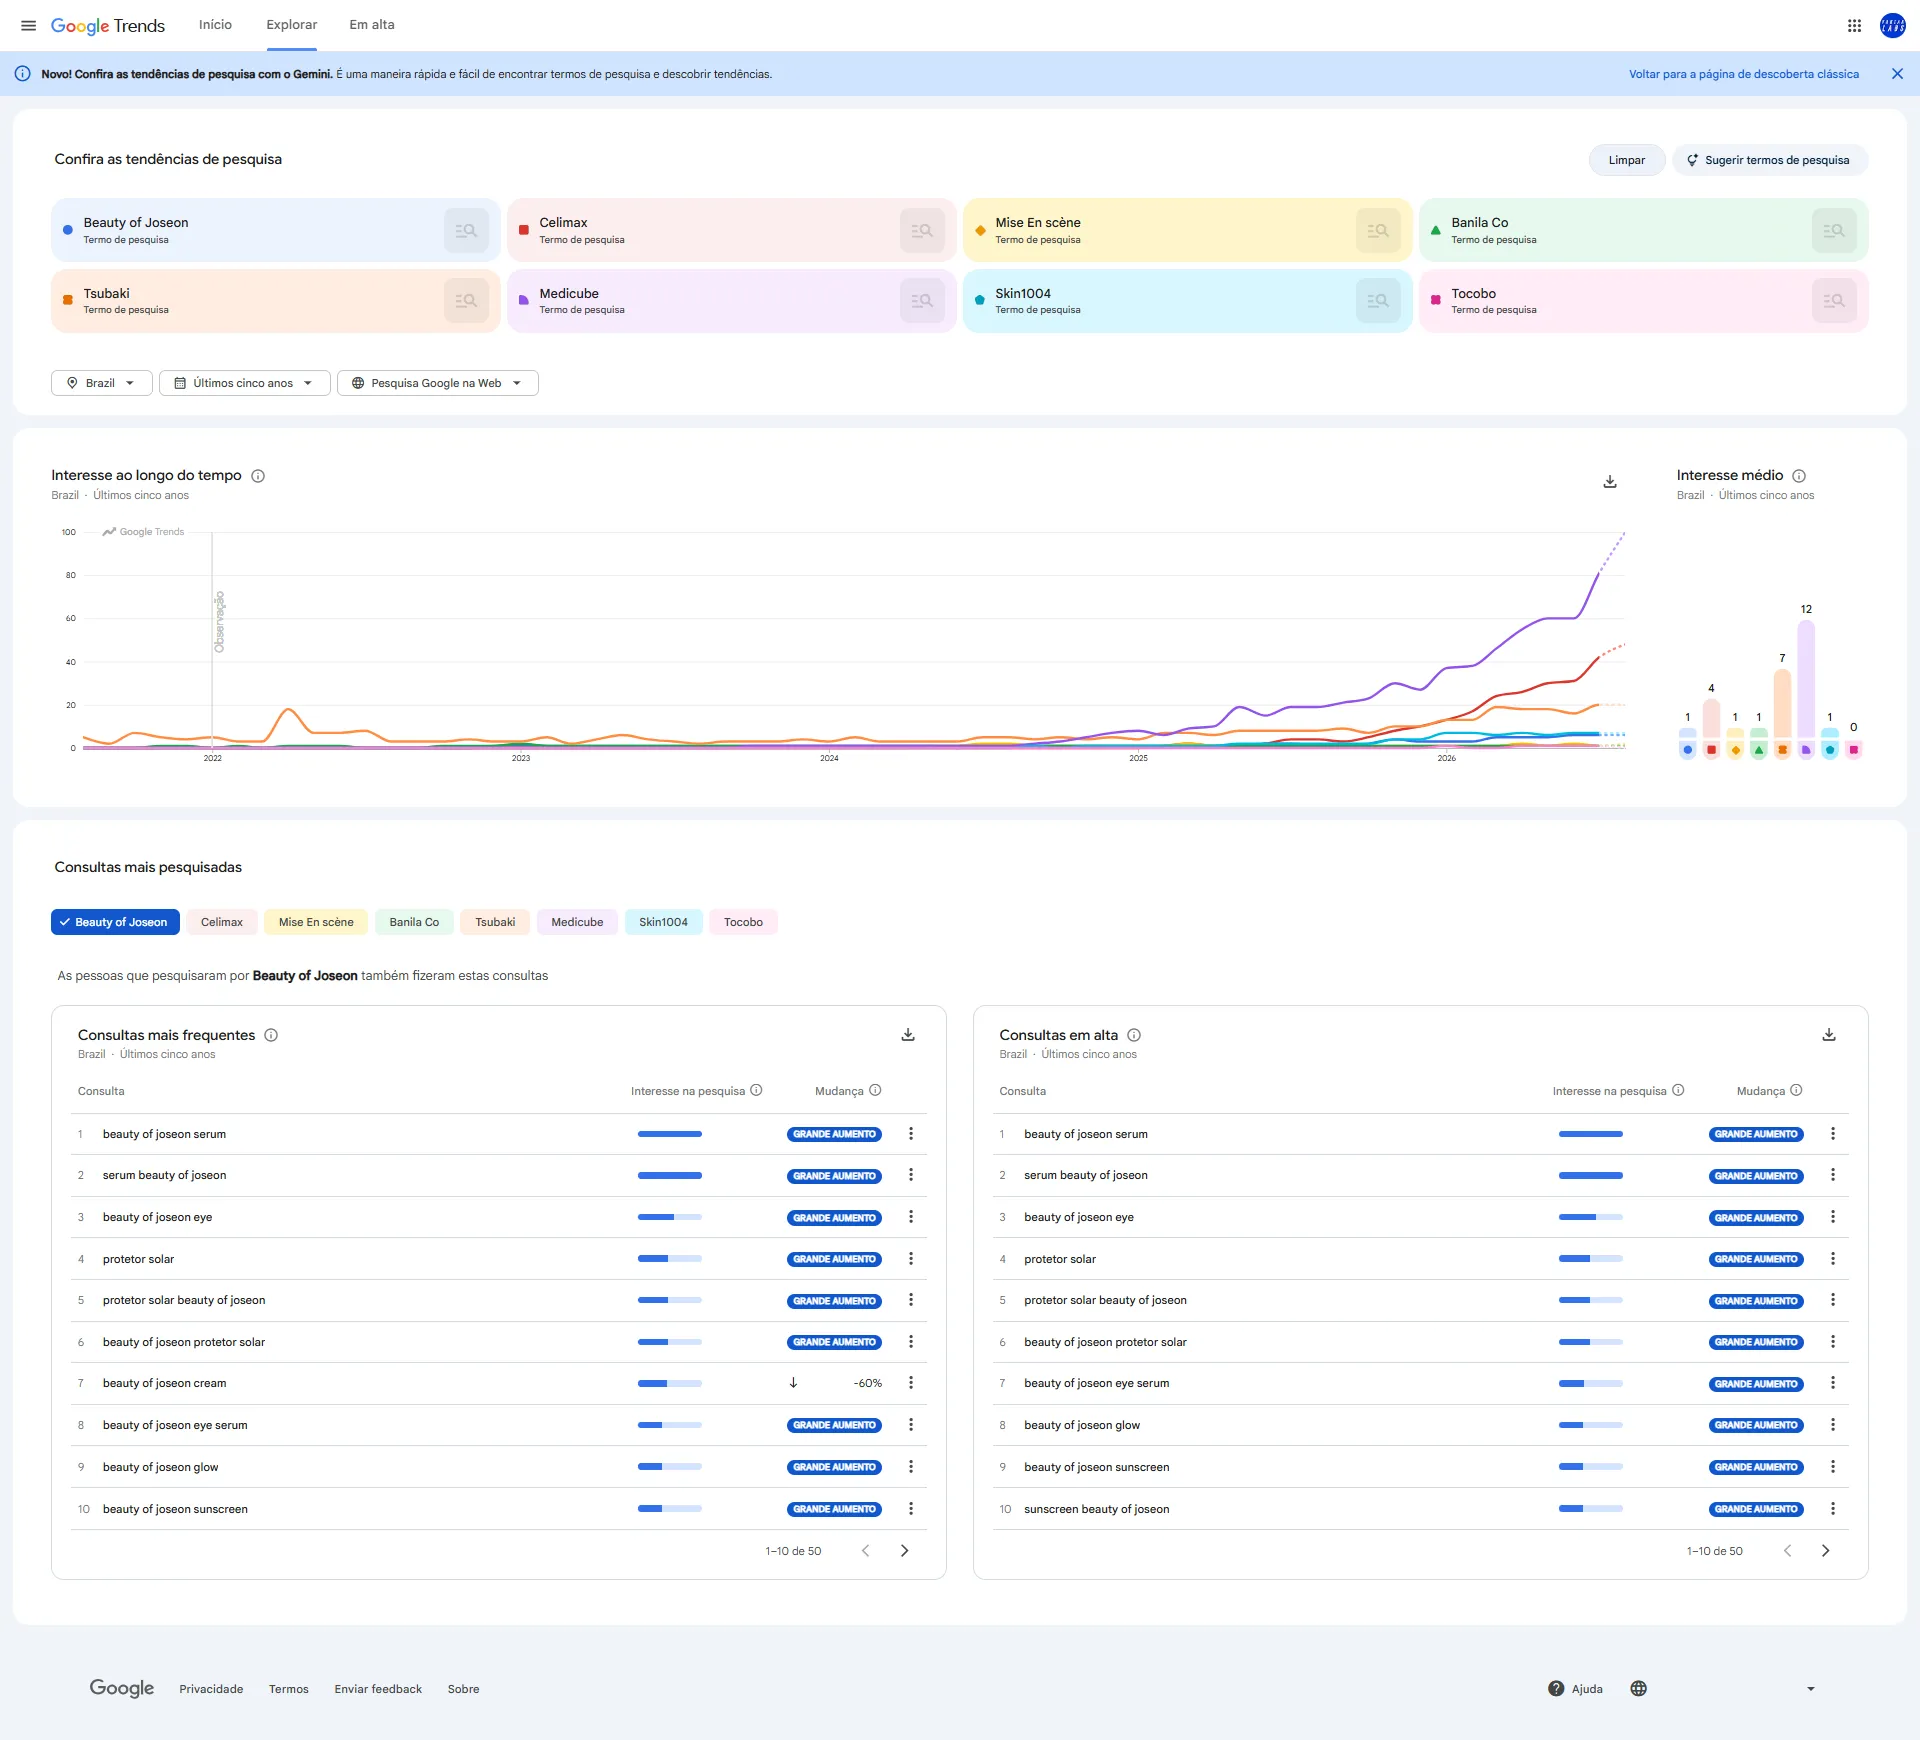Open Privacidade link in footer
1920x1740 pixels.
pos(211,1689)
